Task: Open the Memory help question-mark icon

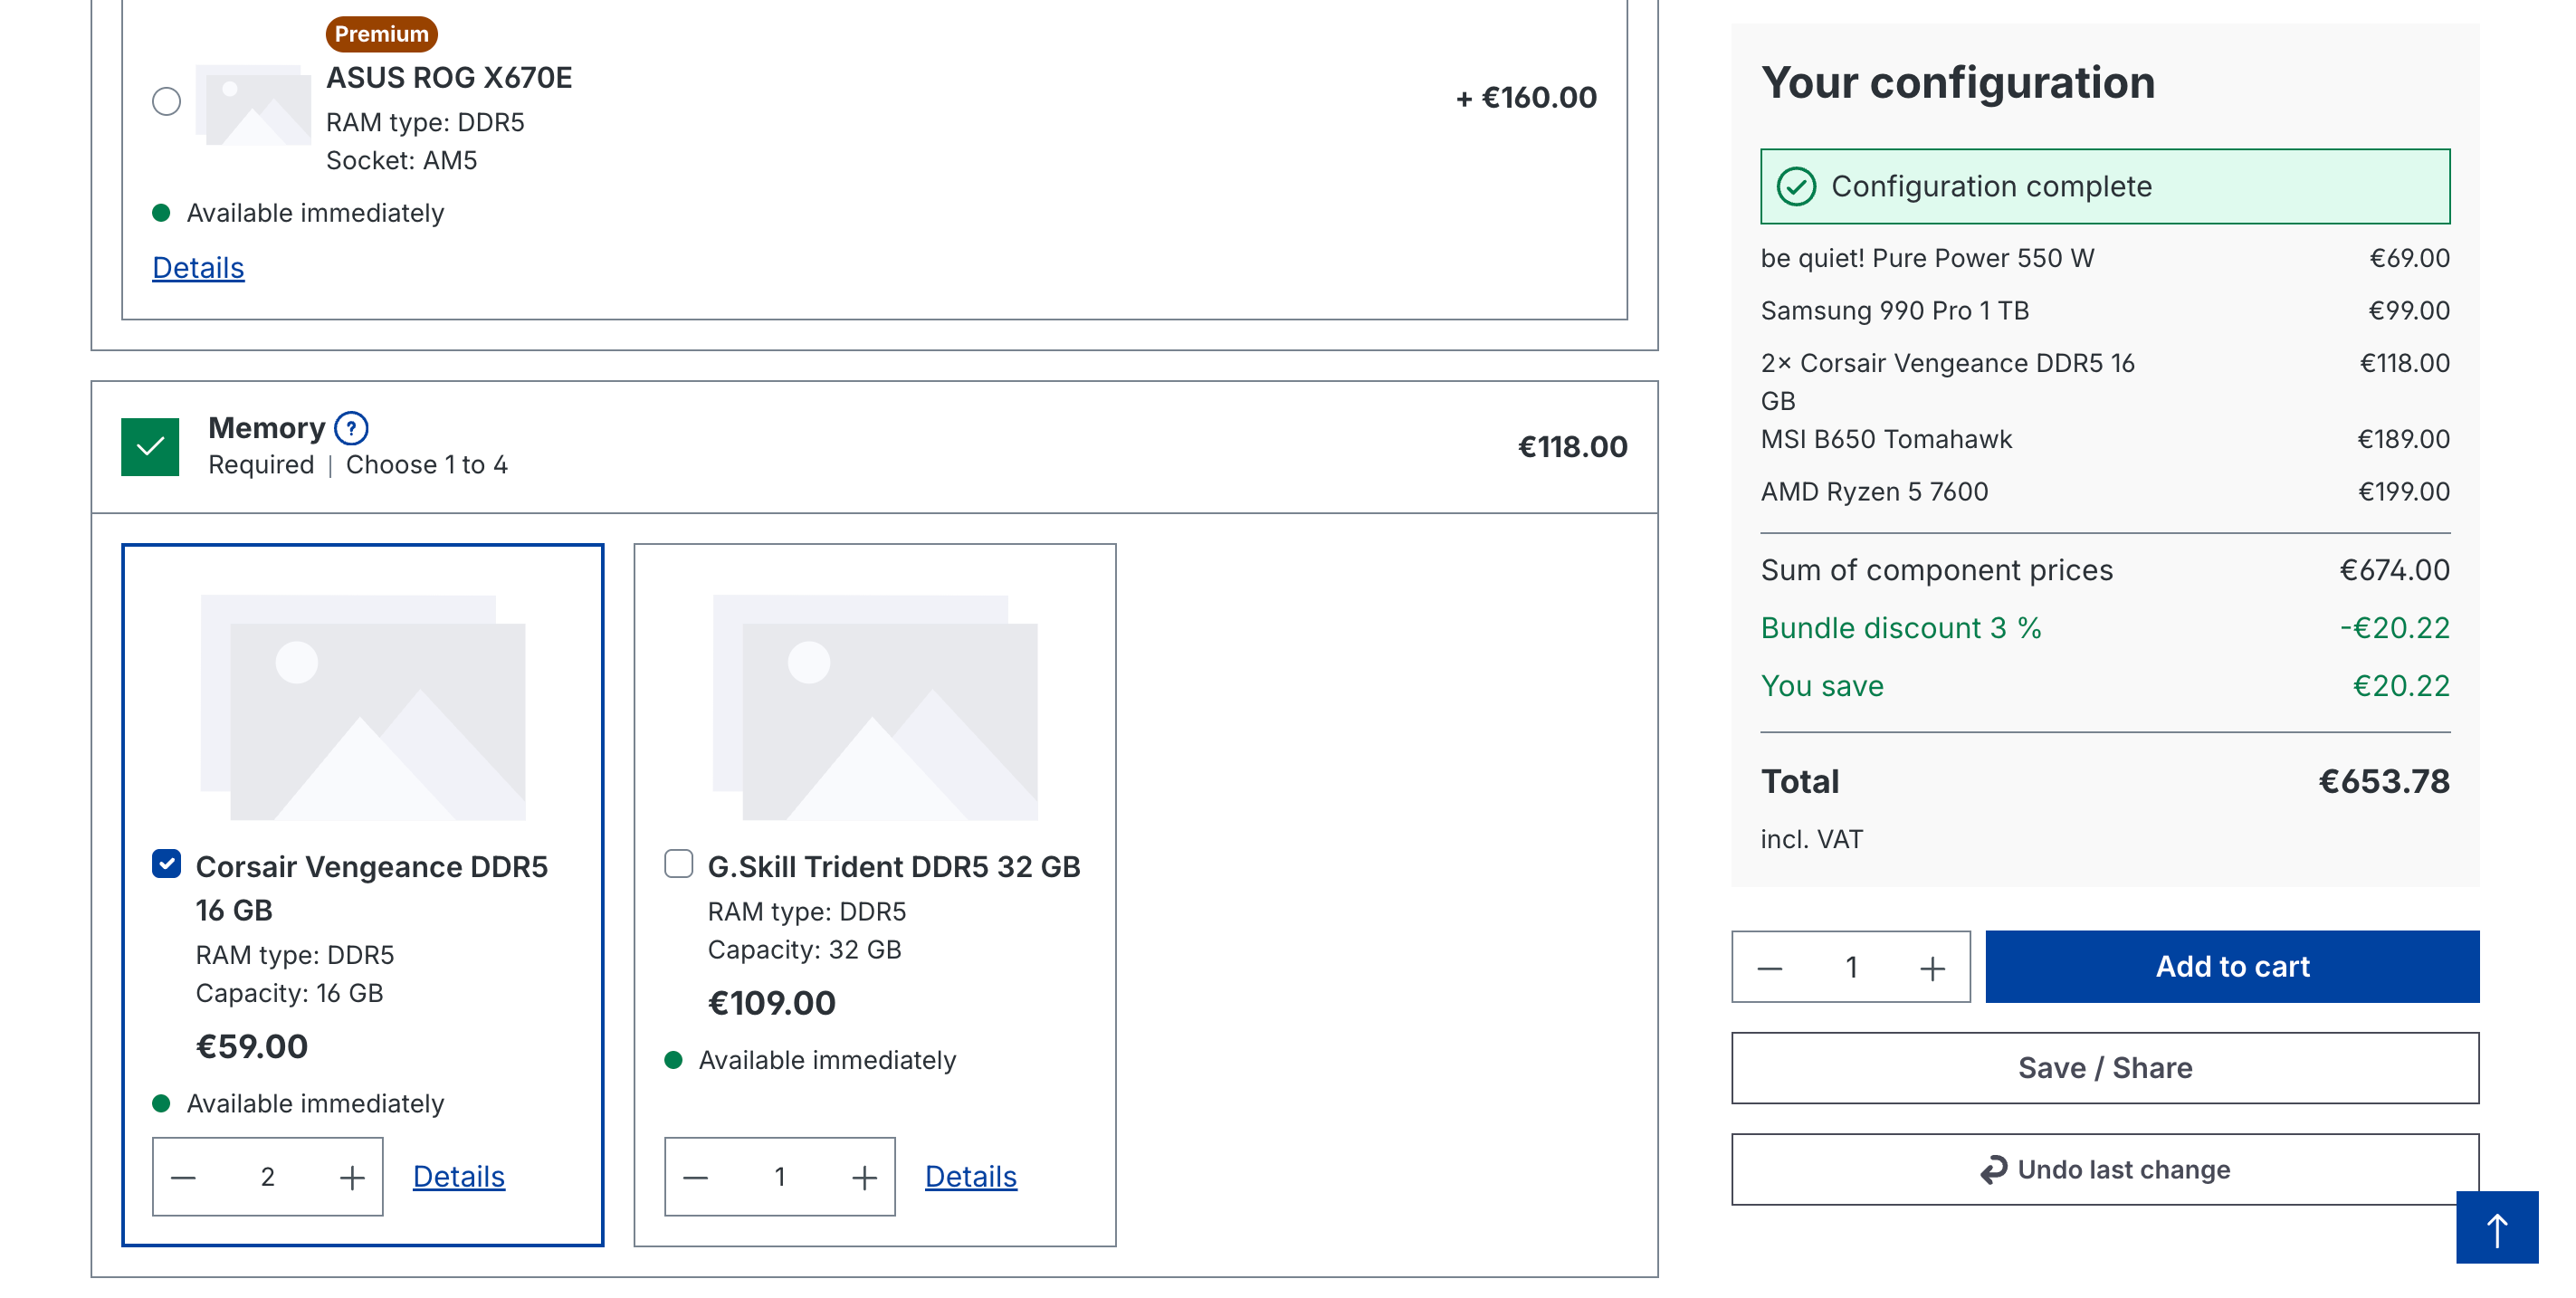Action: [351, 428]
